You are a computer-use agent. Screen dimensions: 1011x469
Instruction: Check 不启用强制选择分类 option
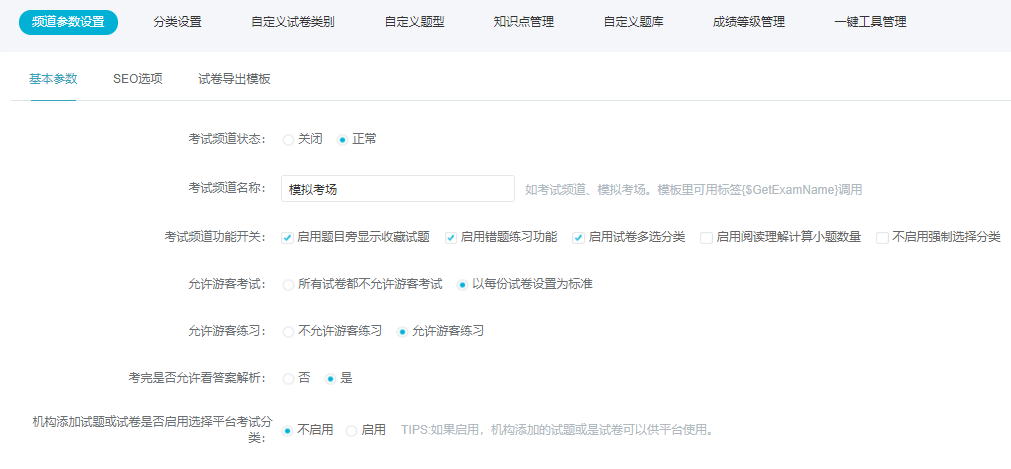pos(881,238)
